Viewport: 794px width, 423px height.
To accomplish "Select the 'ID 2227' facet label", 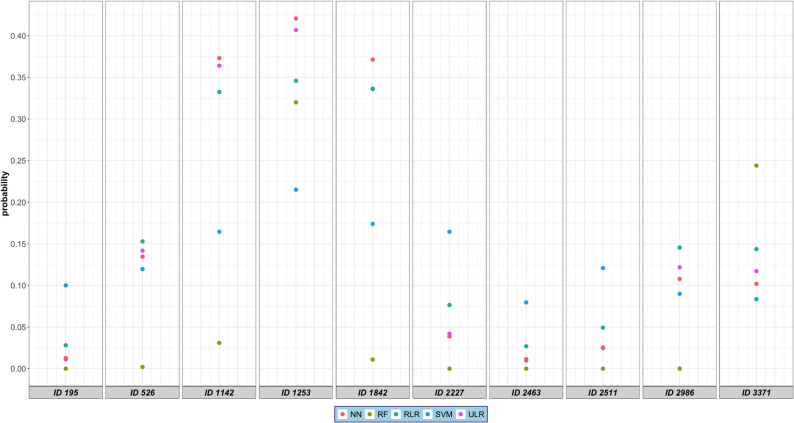I will [x=449, y=393].
